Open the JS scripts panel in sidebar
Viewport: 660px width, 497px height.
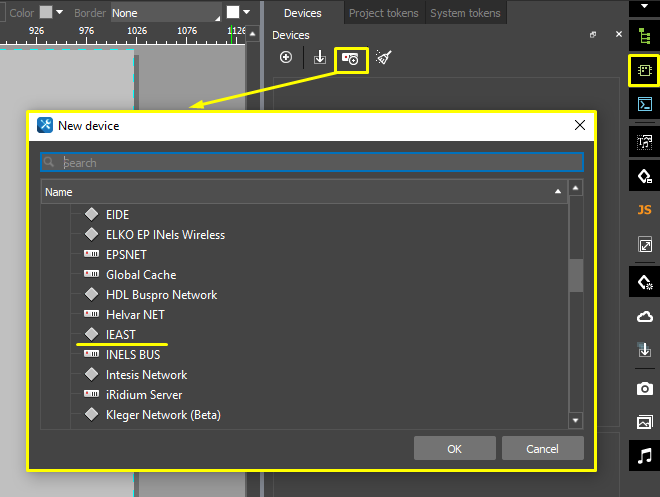point(644,210)
